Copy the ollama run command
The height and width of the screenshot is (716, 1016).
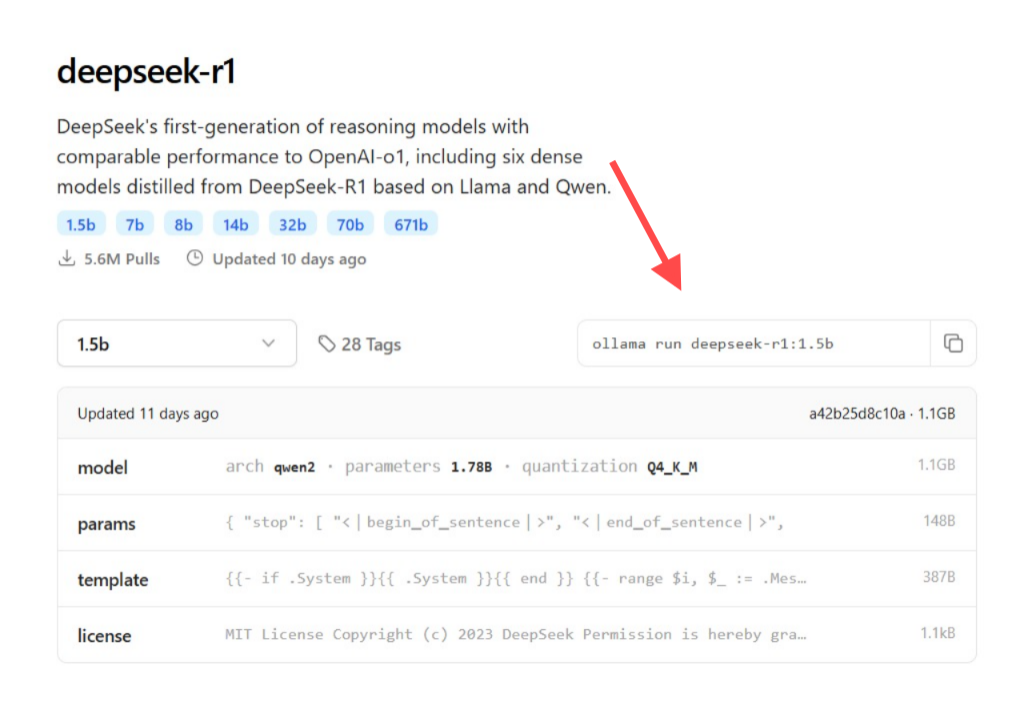952,343
